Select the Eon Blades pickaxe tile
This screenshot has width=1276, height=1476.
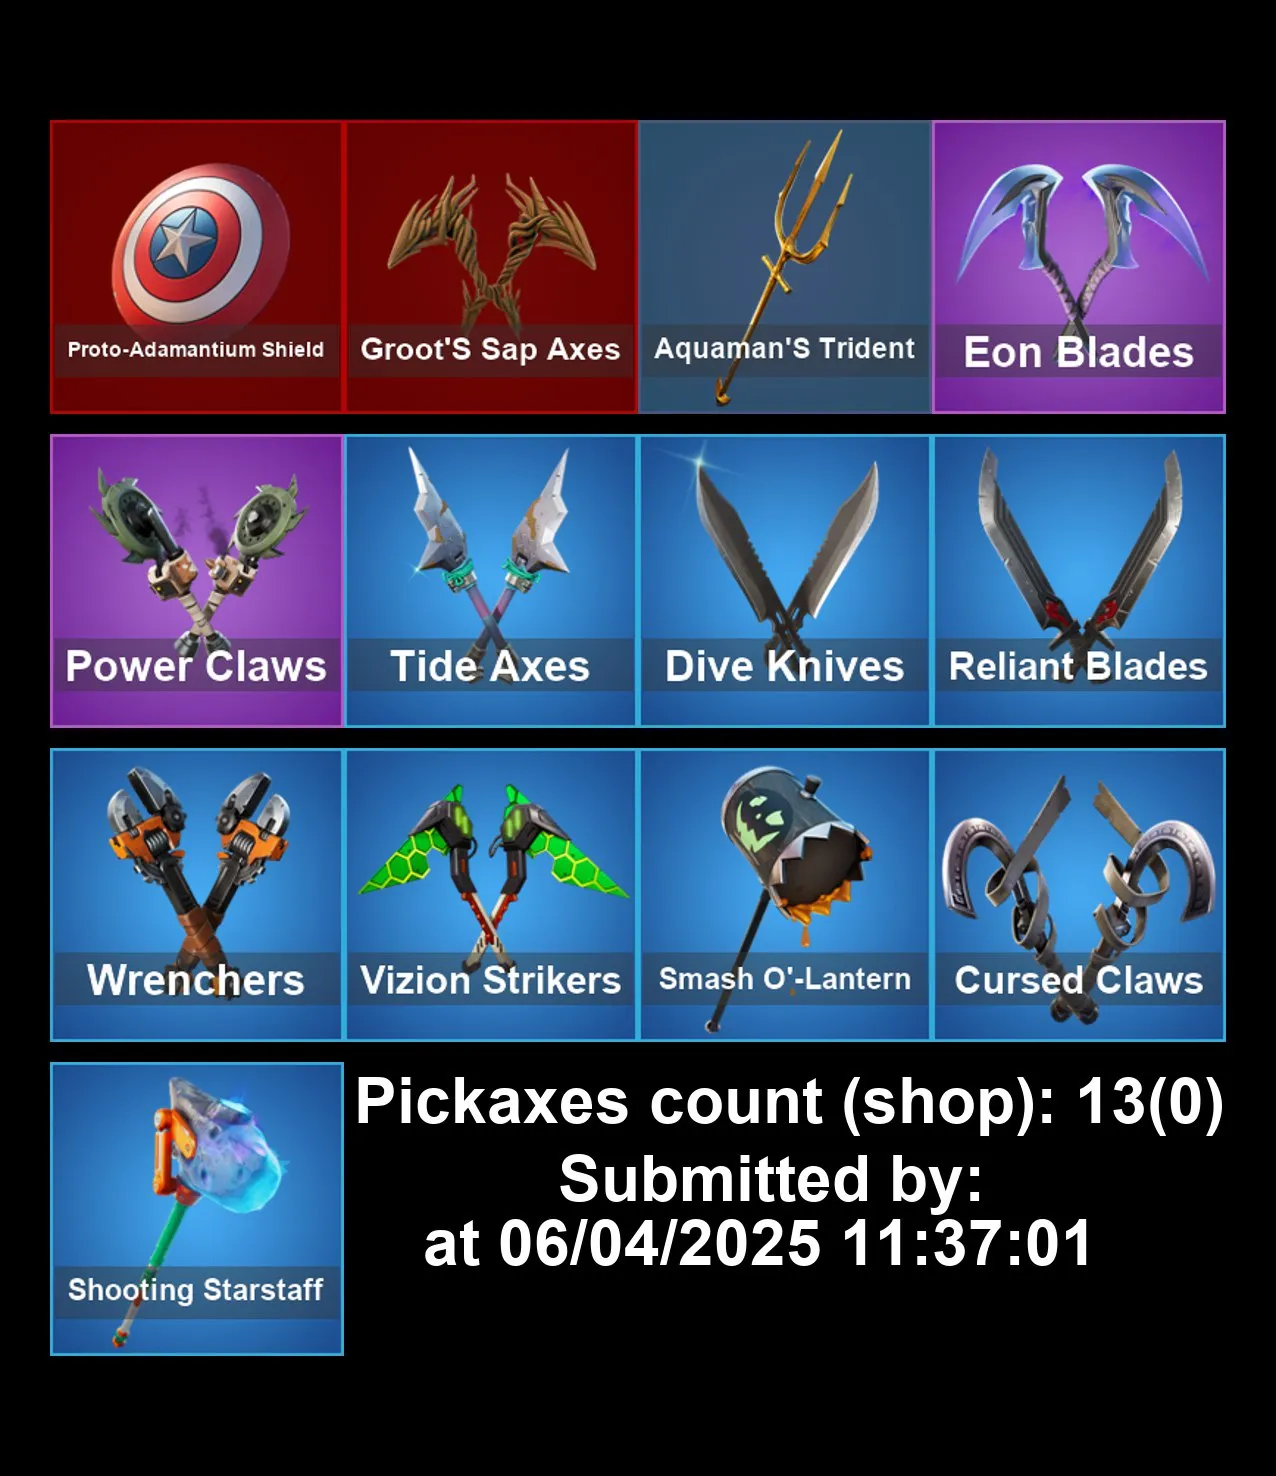pyautogui.click(x=1079, y=267)
